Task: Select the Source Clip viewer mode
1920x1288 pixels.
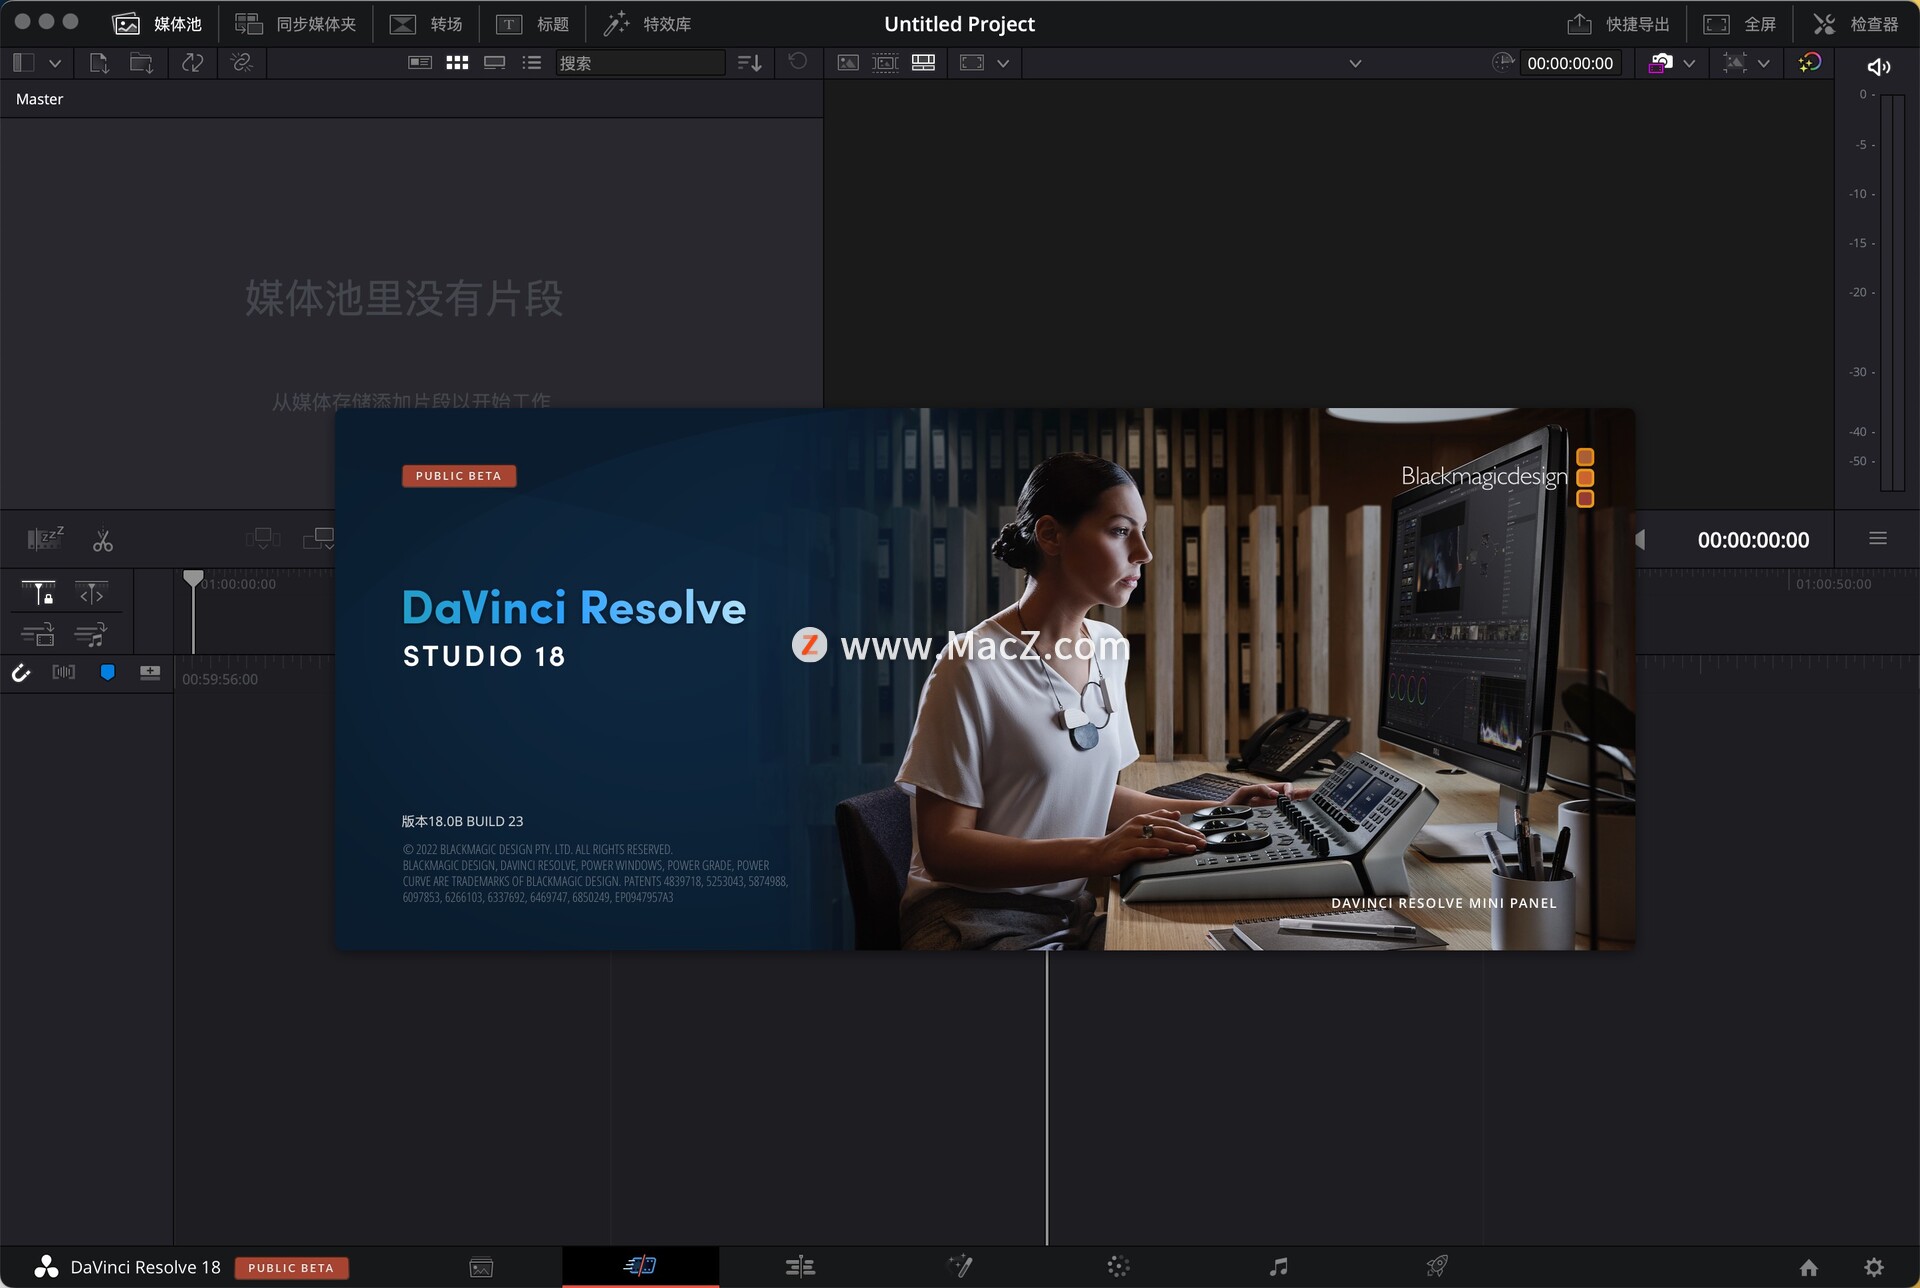Action: (x=847, y=63)
